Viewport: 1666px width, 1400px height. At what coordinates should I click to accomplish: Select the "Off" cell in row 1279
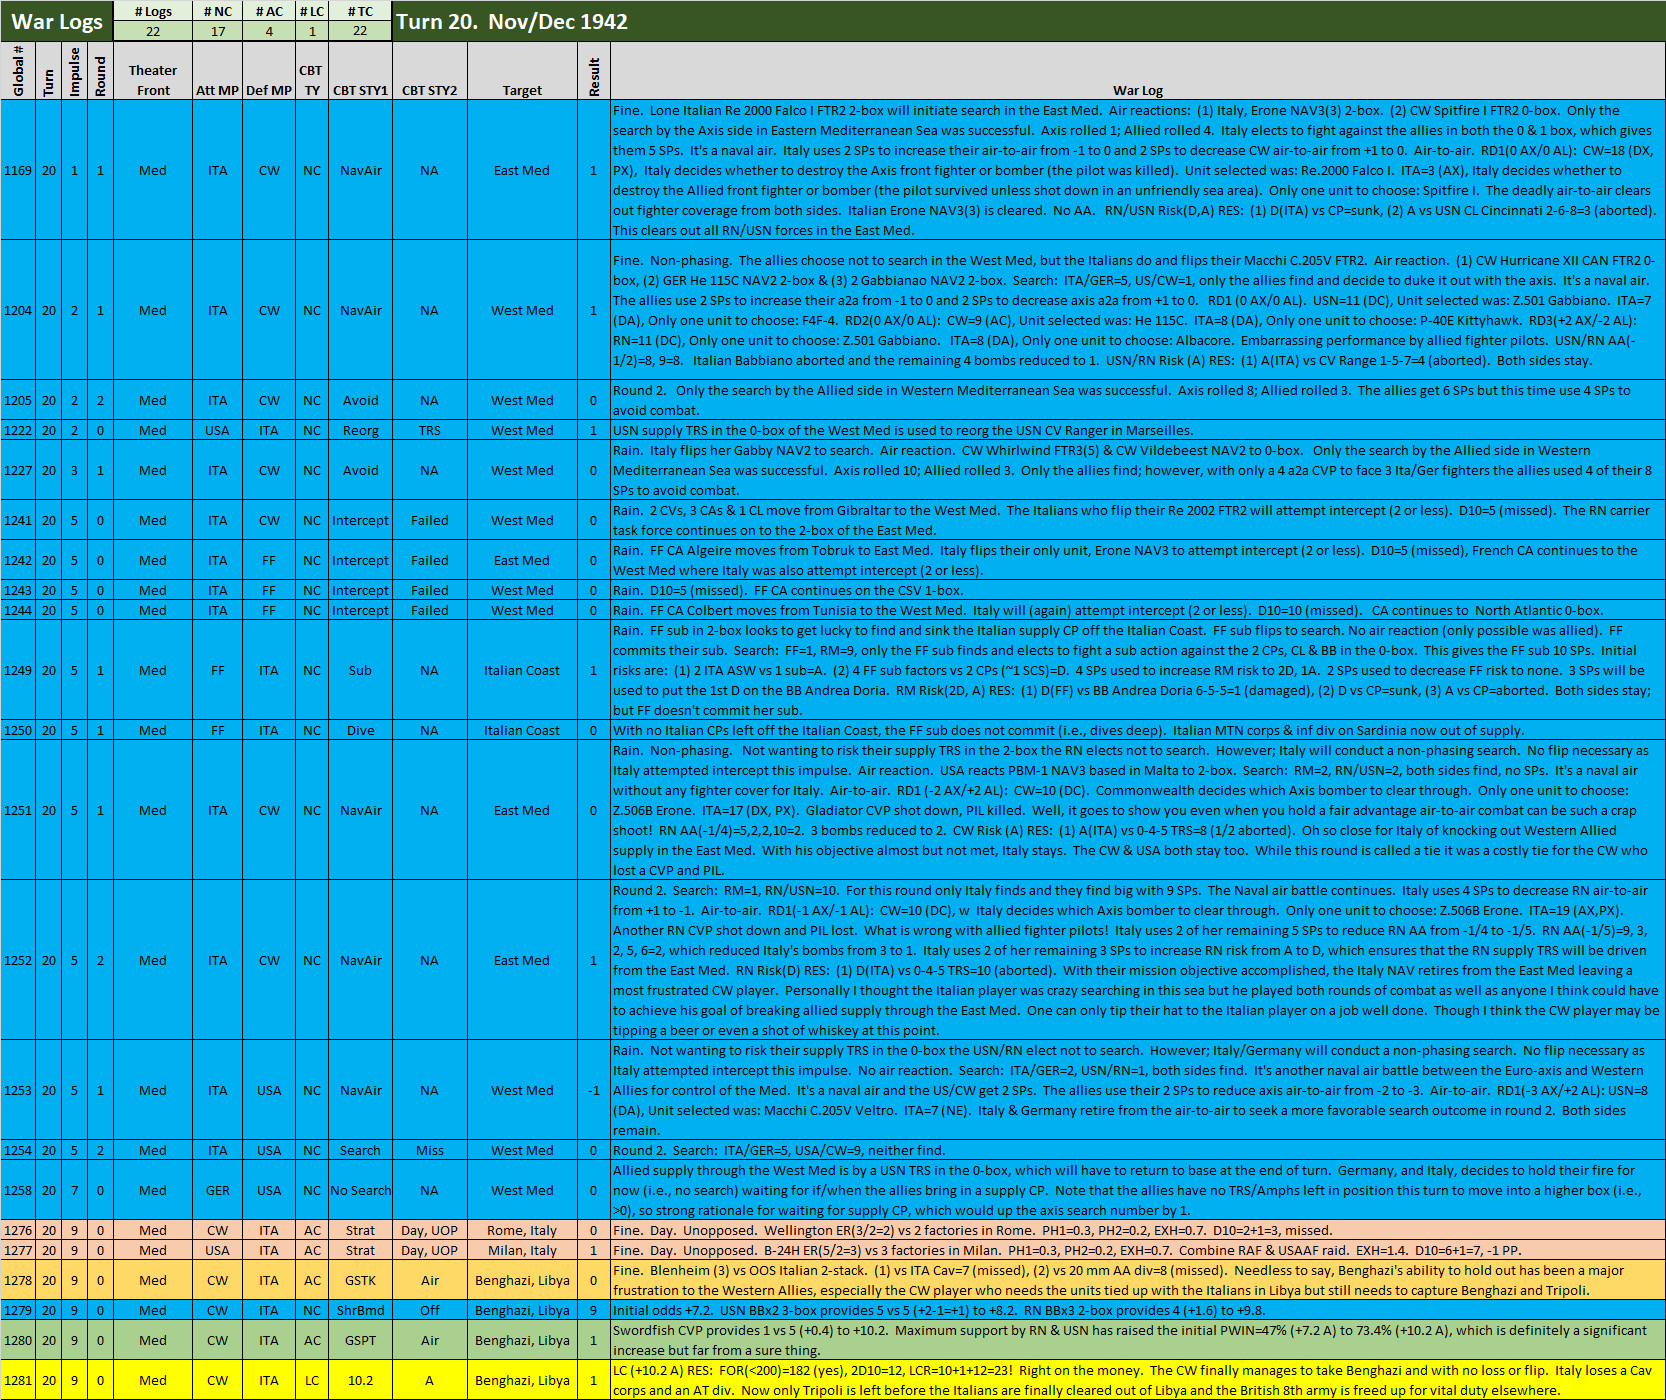pos(429,1310)
